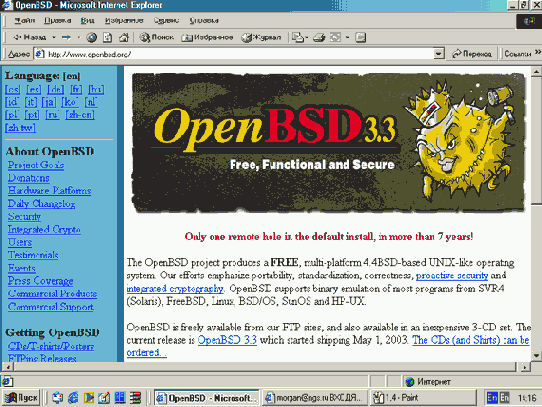
Task: Toggle the keyboard language indicator in tray
Action: tap(492, 398)
